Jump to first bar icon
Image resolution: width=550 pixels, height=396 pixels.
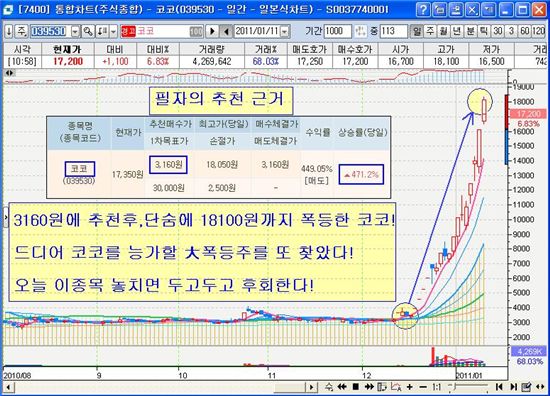click(499, 387)
